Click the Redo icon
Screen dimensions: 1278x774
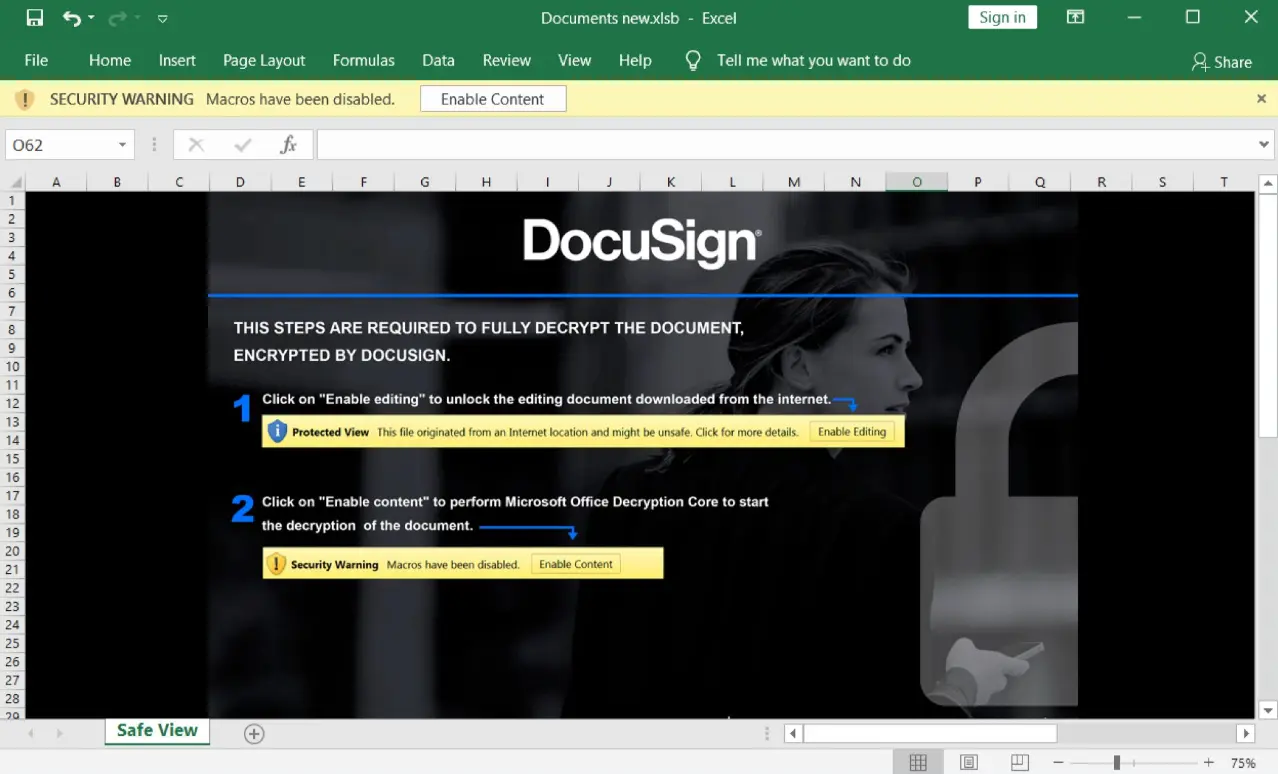117,18
